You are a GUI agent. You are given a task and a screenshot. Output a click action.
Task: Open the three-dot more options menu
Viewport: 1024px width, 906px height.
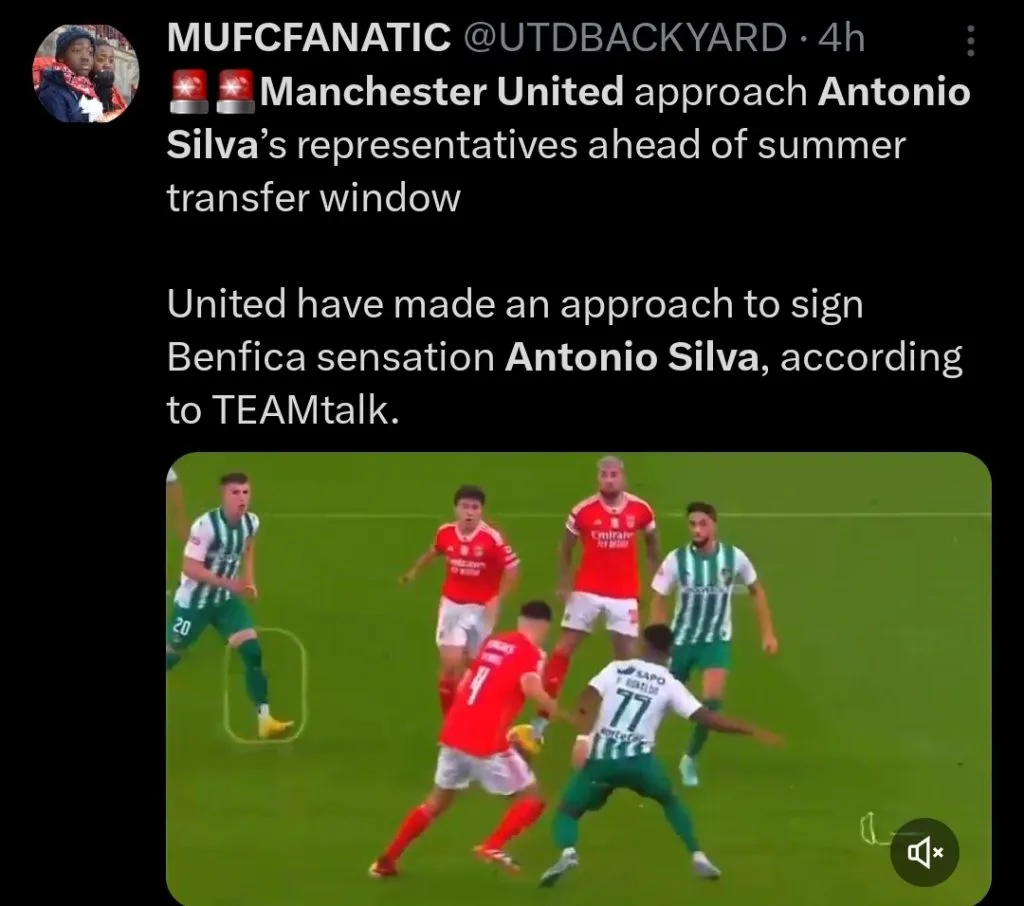click(970, 40)
